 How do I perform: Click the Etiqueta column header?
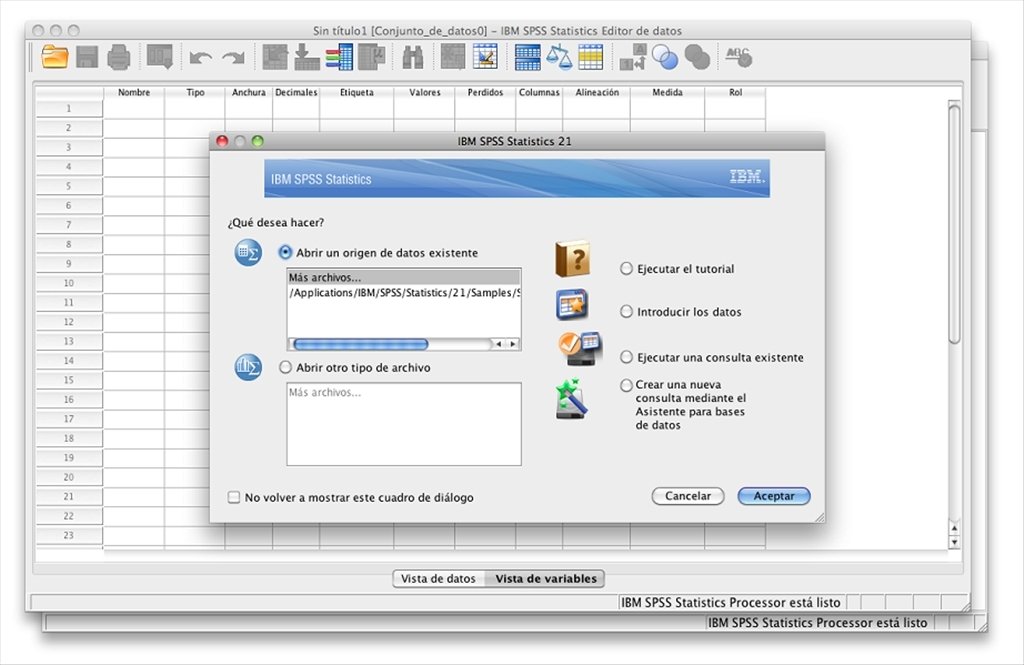[x=357, y=93]
